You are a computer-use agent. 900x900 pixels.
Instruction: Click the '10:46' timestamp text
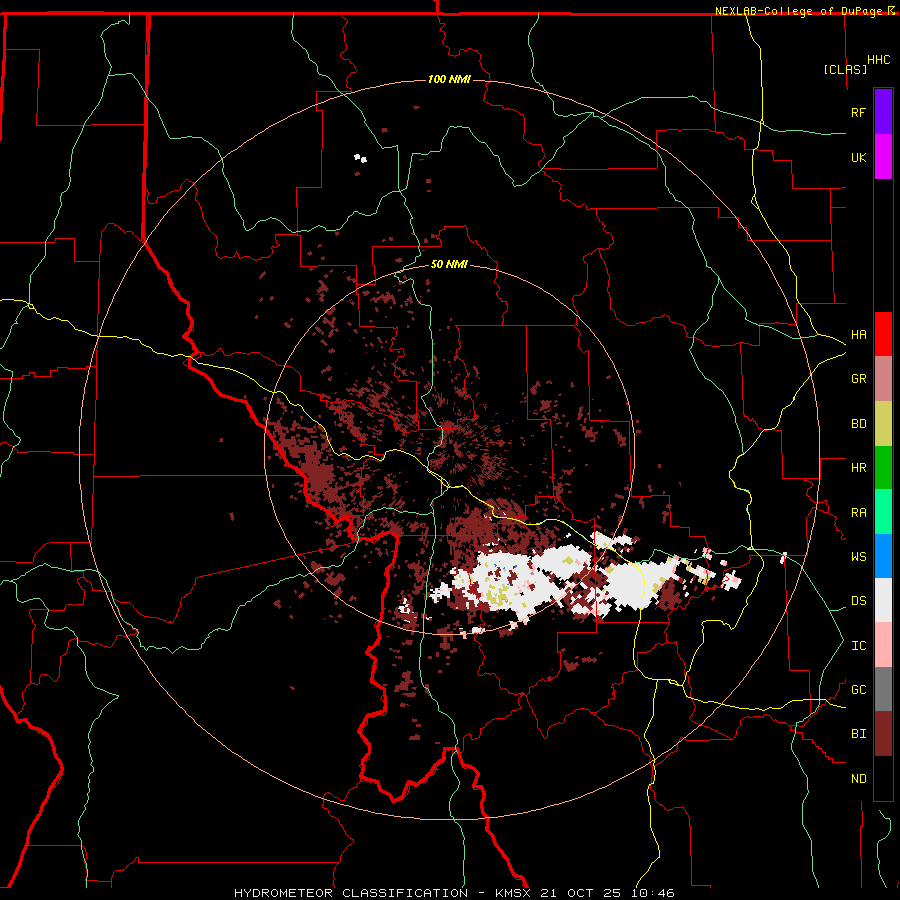click(653, 893)
